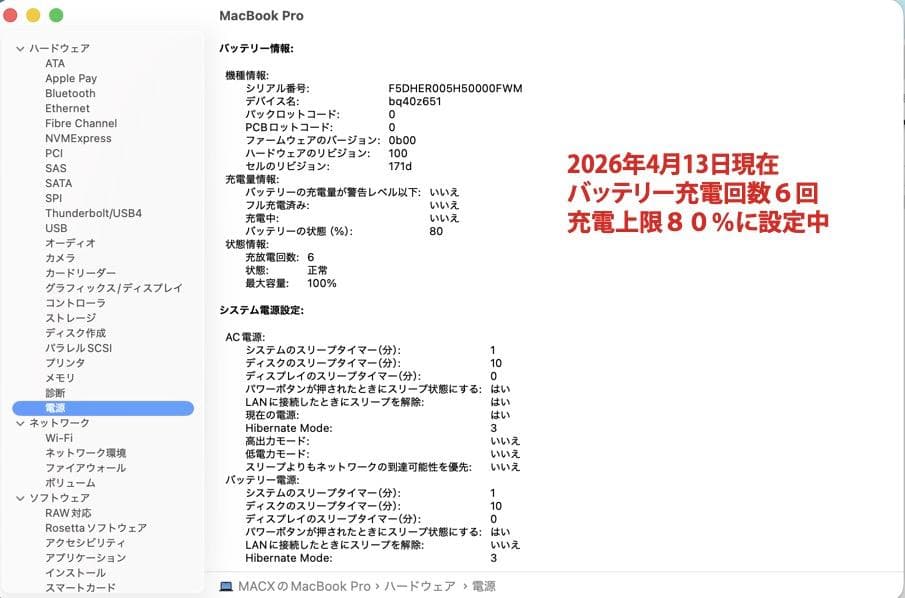Image resolution: width=905 pixels, height=598 pixels.
Task: Open the USB hardware section
Action: click(x=59, y=228)
